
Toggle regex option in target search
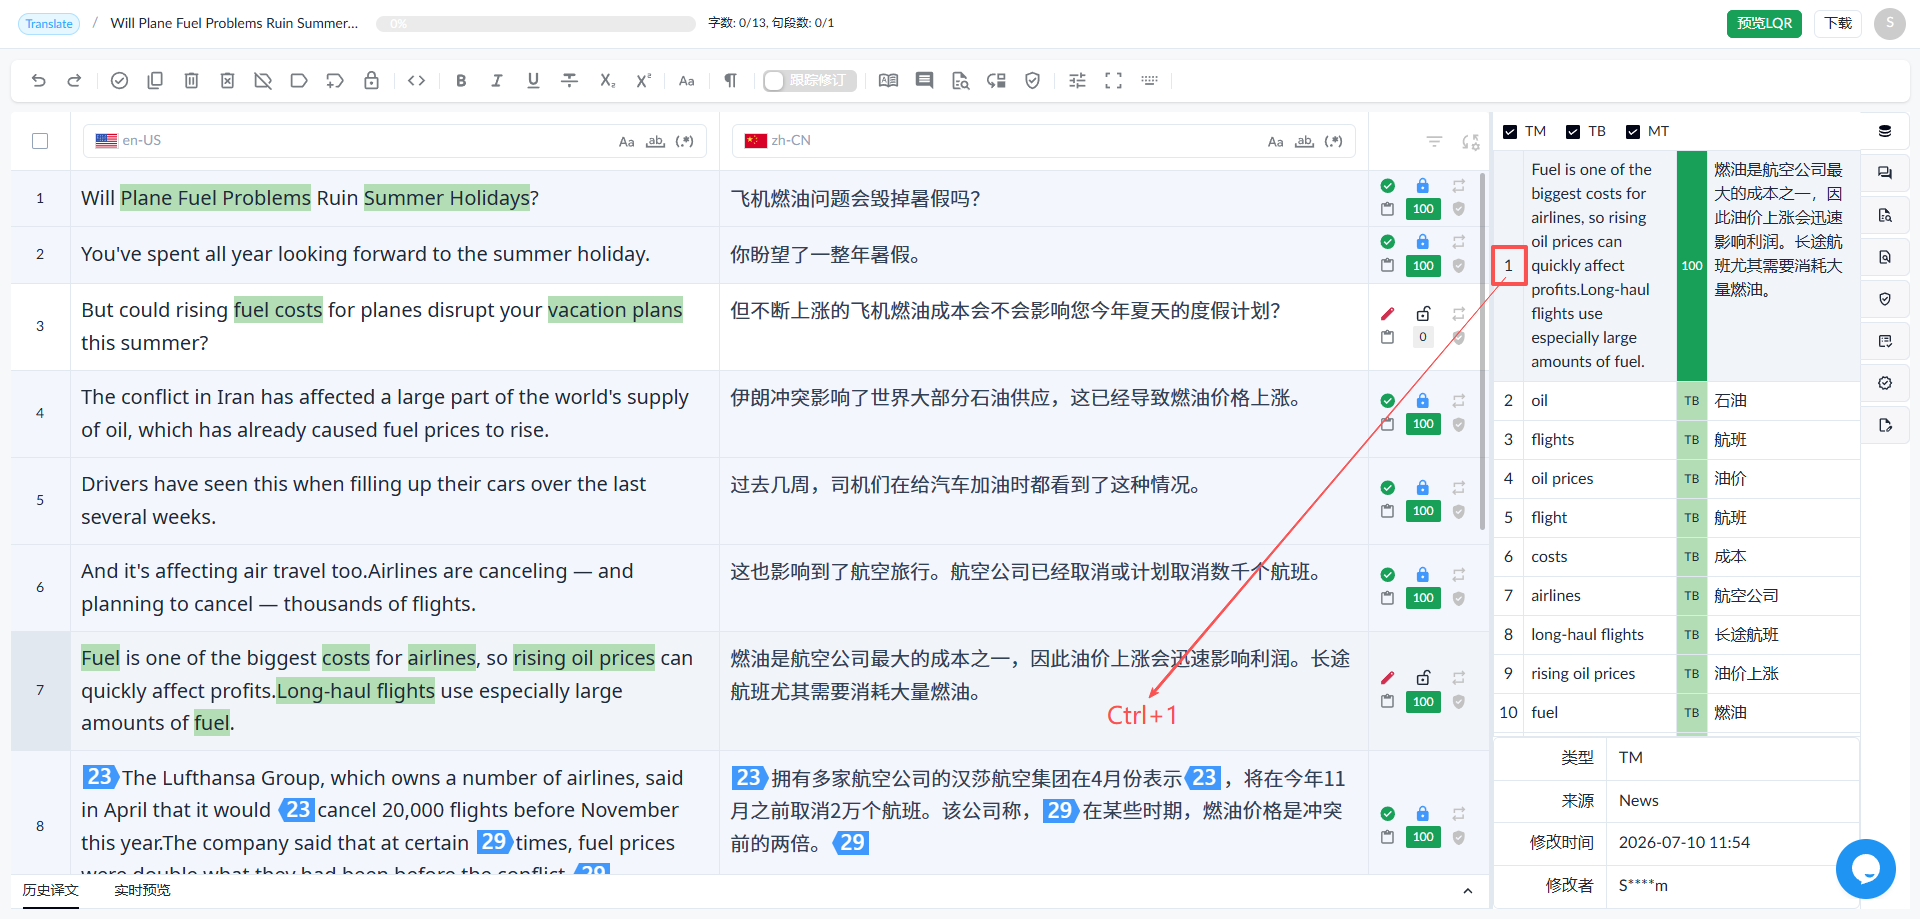pos(1333,142)
